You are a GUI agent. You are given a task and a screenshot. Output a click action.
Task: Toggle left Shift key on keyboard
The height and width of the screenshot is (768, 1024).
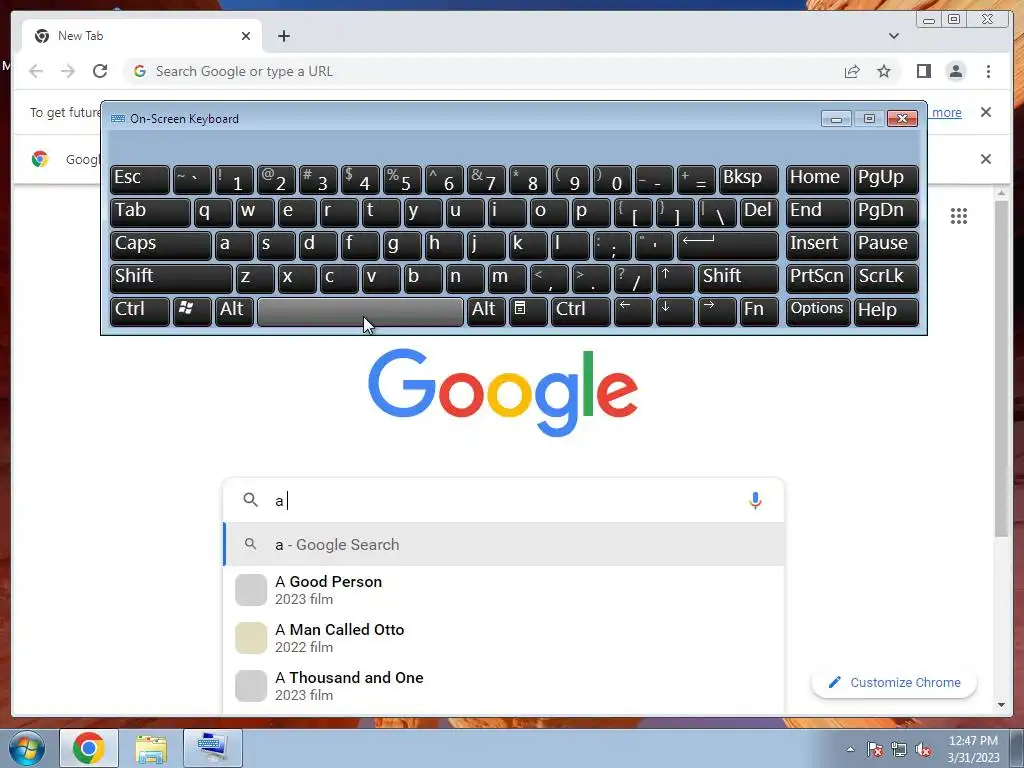pos(171,278)
